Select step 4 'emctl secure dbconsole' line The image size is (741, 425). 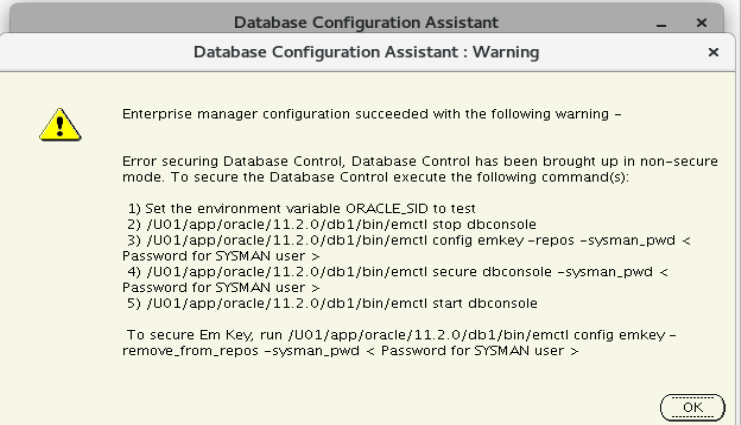pyautogui.click(x=397, y=272)
